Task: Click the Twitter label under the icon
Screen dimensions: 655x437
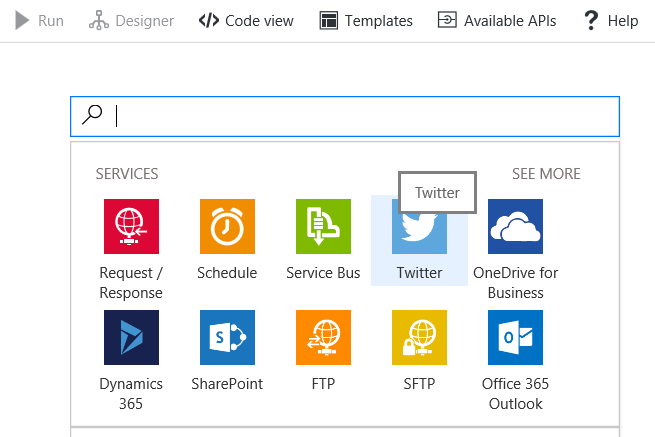Action: tap(419, 273)
